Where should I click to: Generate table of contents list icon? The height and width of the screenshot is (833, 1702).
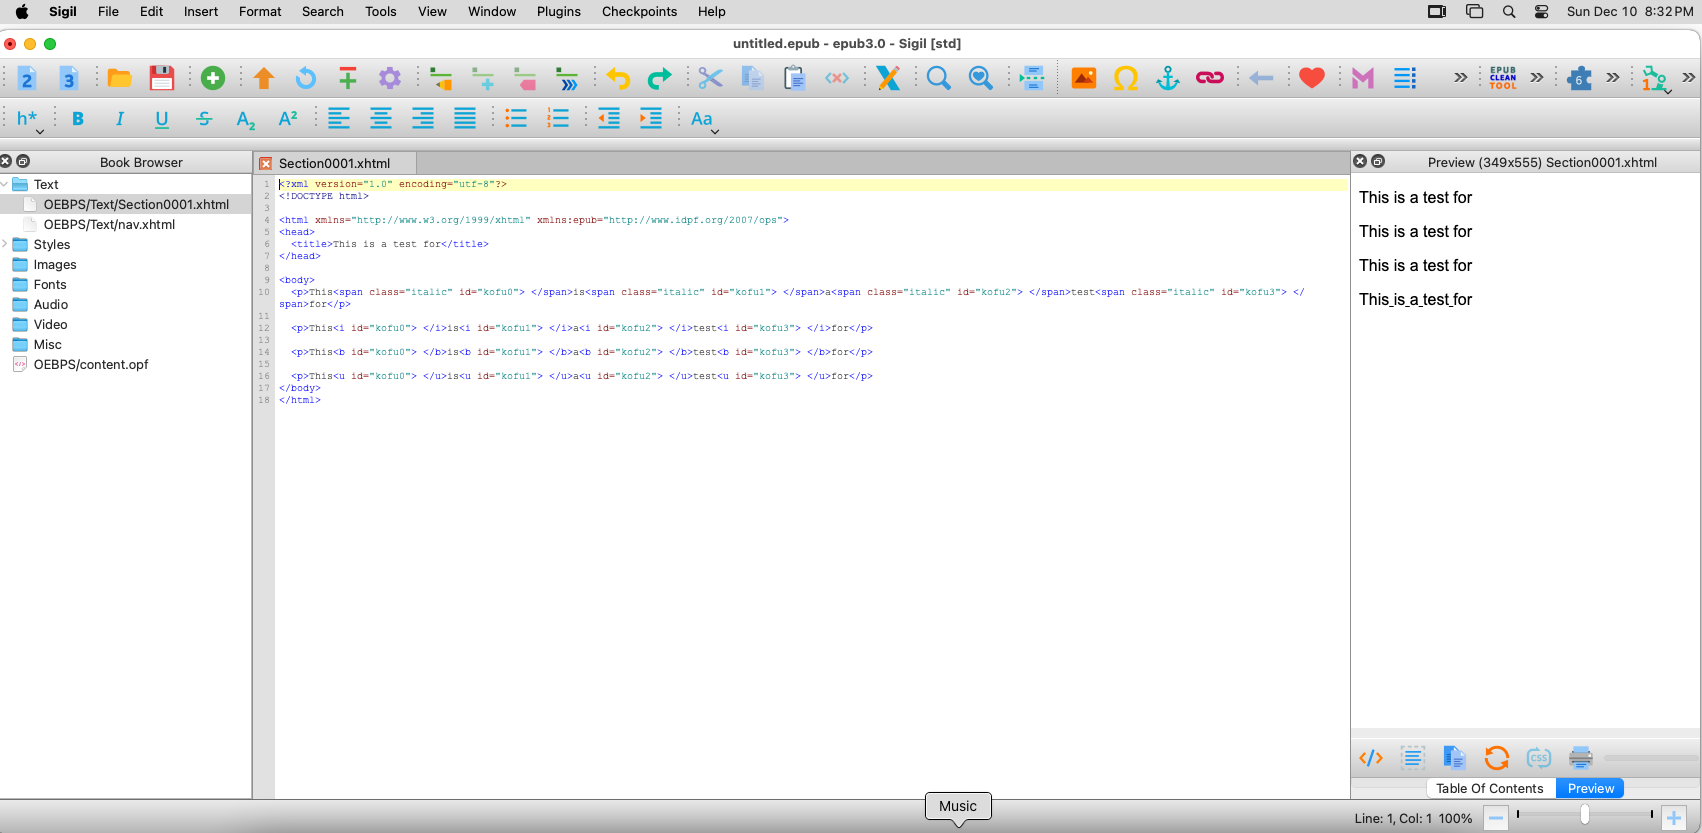click(1405, 78)
